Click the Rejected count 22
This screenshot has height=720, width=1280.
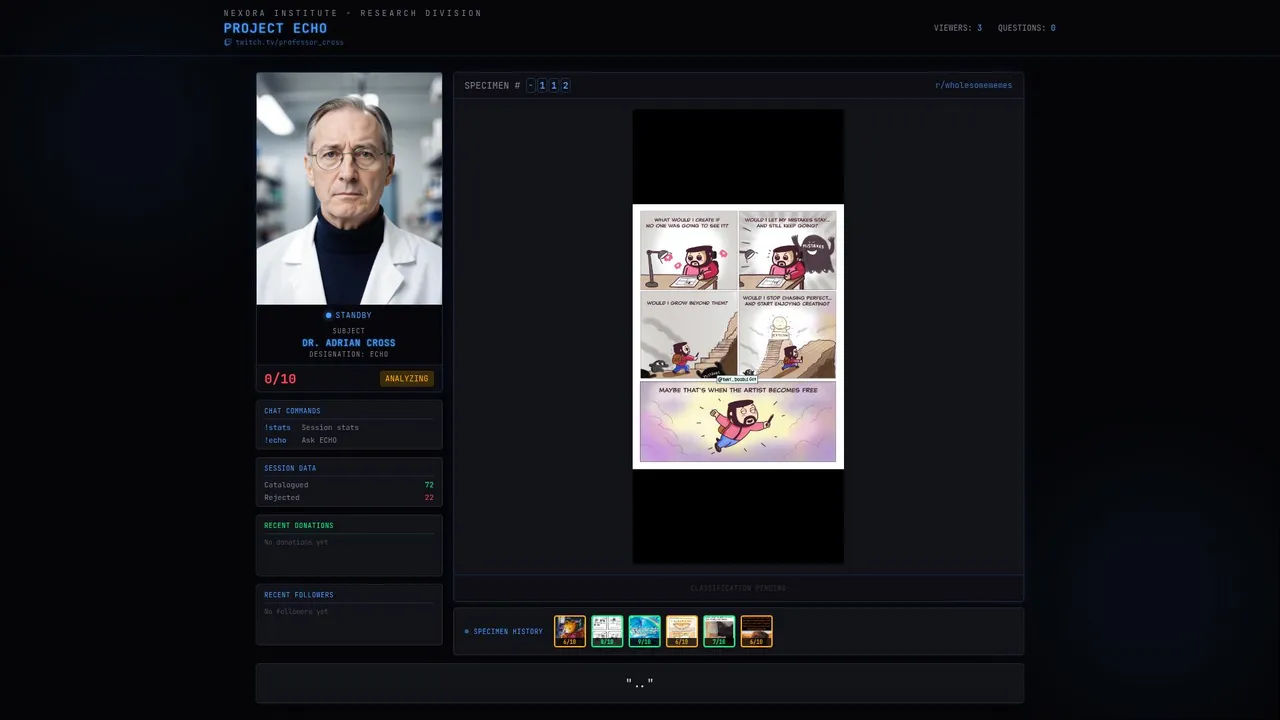pyautogui.click(x=429, y=497)
